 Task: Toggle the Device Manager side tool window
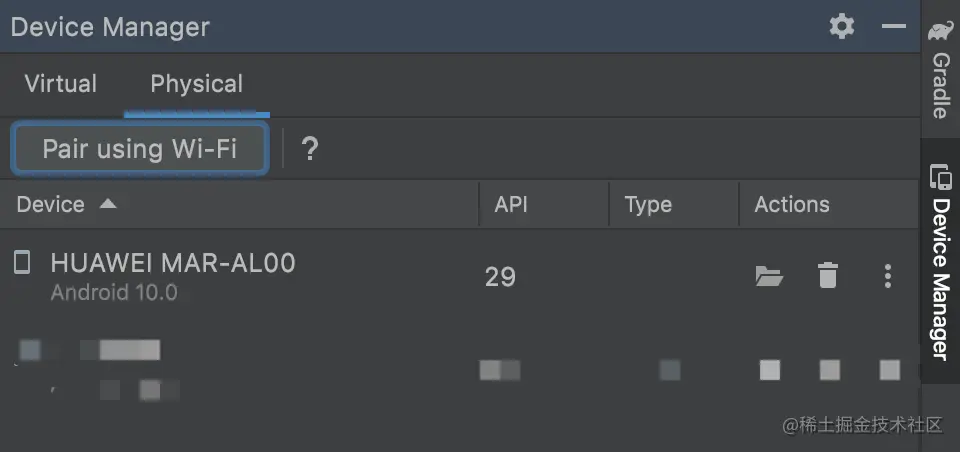tap(940, 261)
